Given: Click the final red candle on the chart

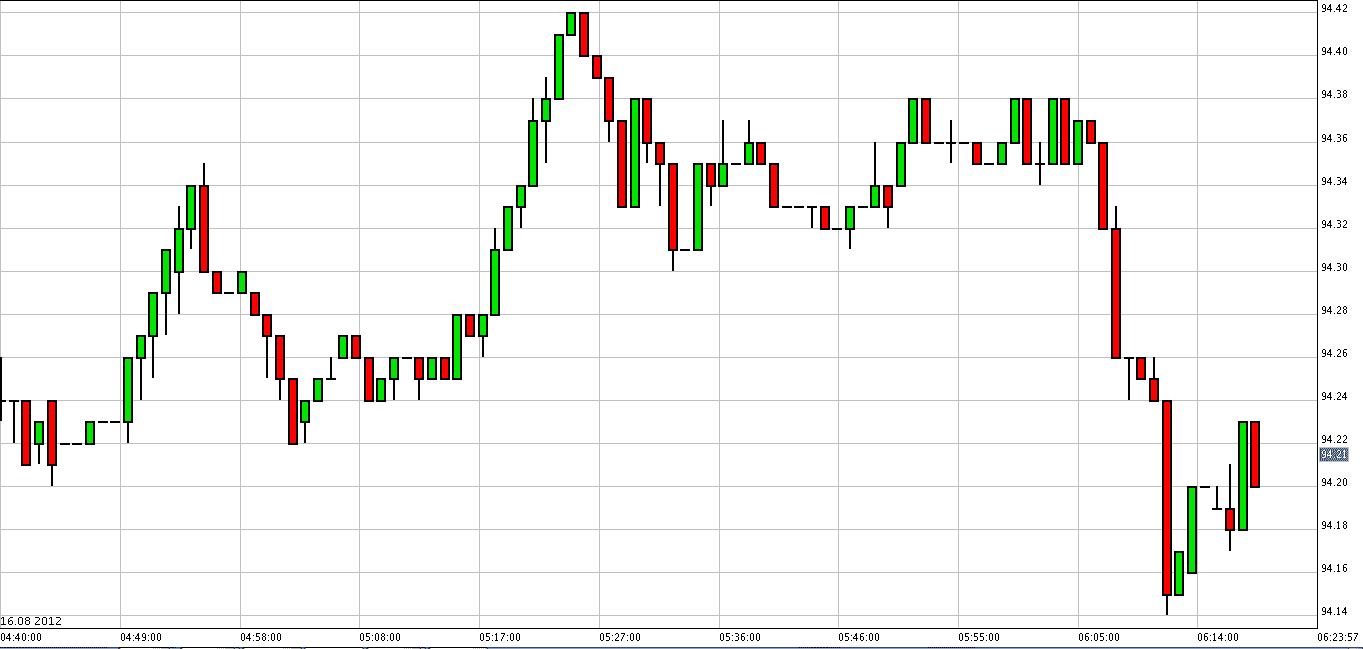Looking at the screenshot, I should 1255,455.
